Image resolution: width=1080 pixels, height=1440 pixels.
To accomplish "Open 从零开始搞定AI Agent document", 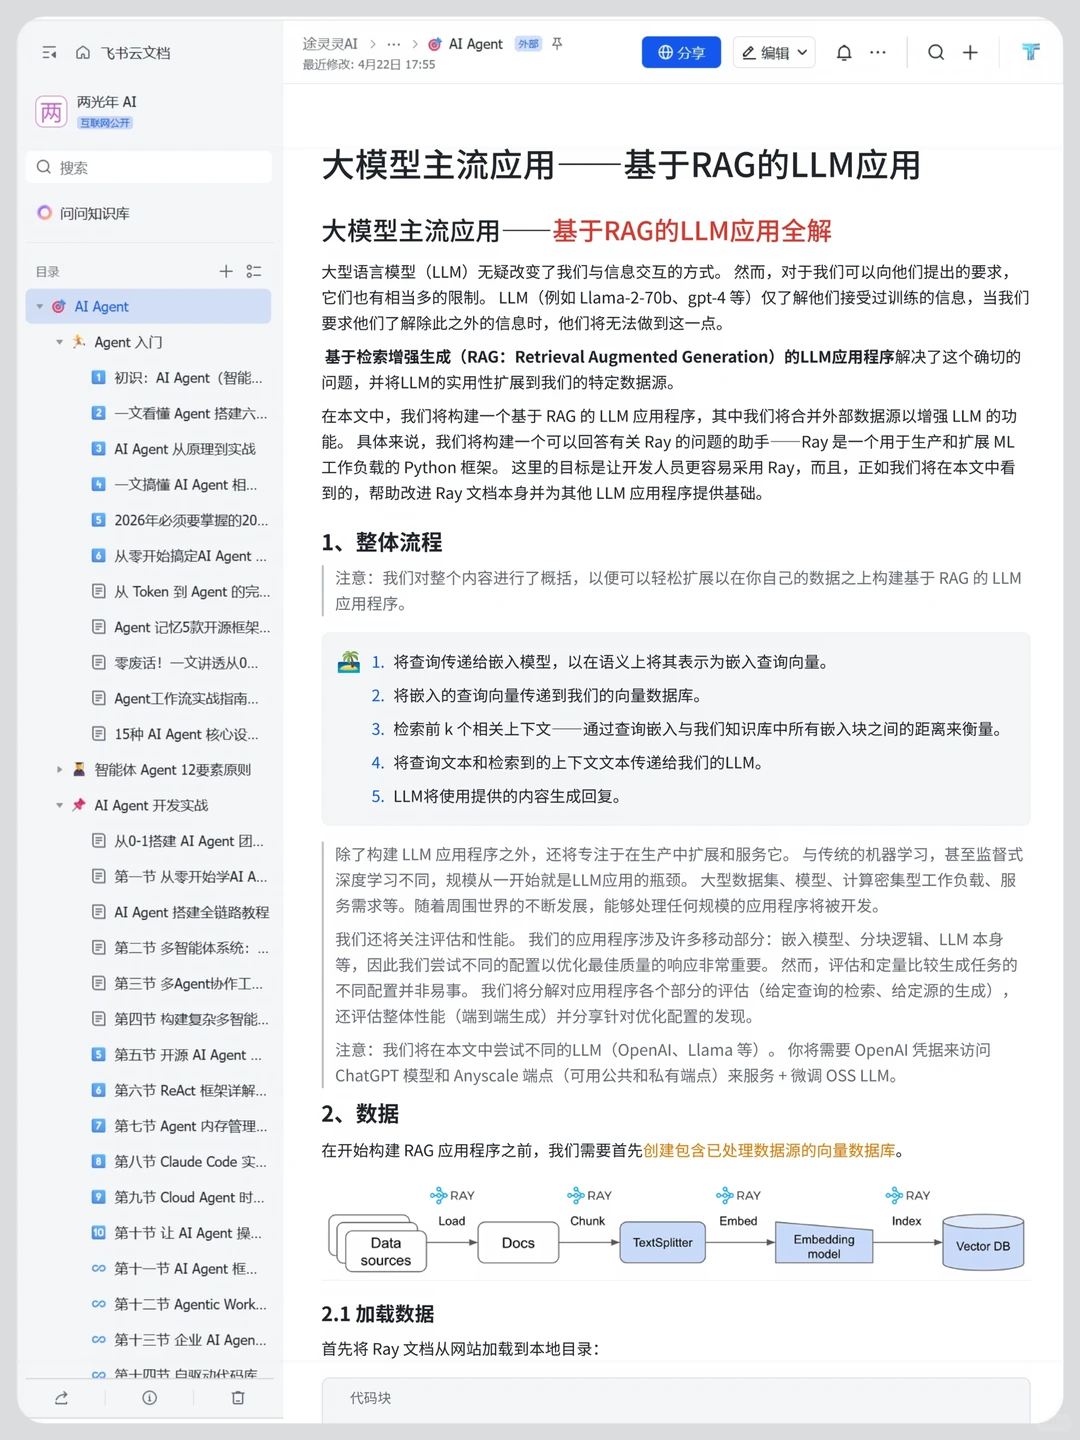I will pos(180,556).
